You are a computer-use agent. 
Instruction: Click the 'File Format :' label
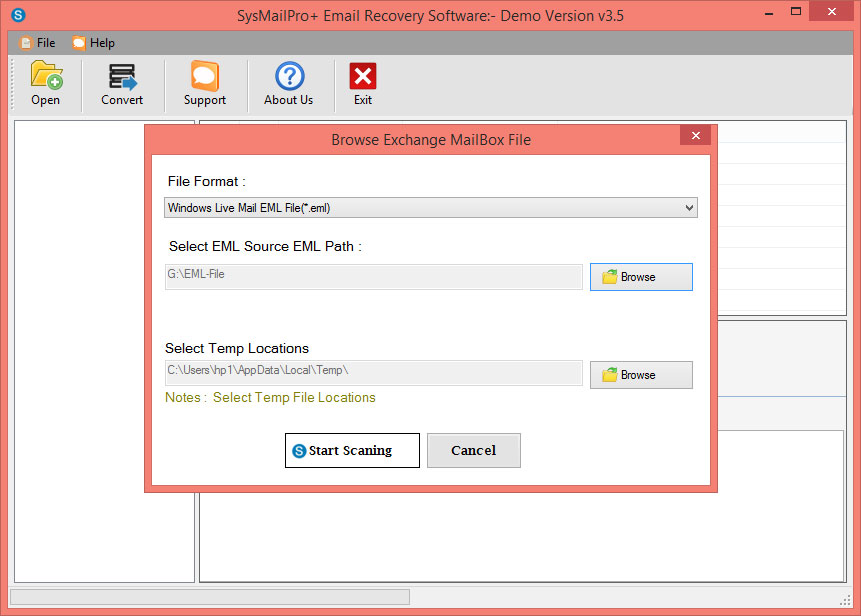tap(206, 181)
